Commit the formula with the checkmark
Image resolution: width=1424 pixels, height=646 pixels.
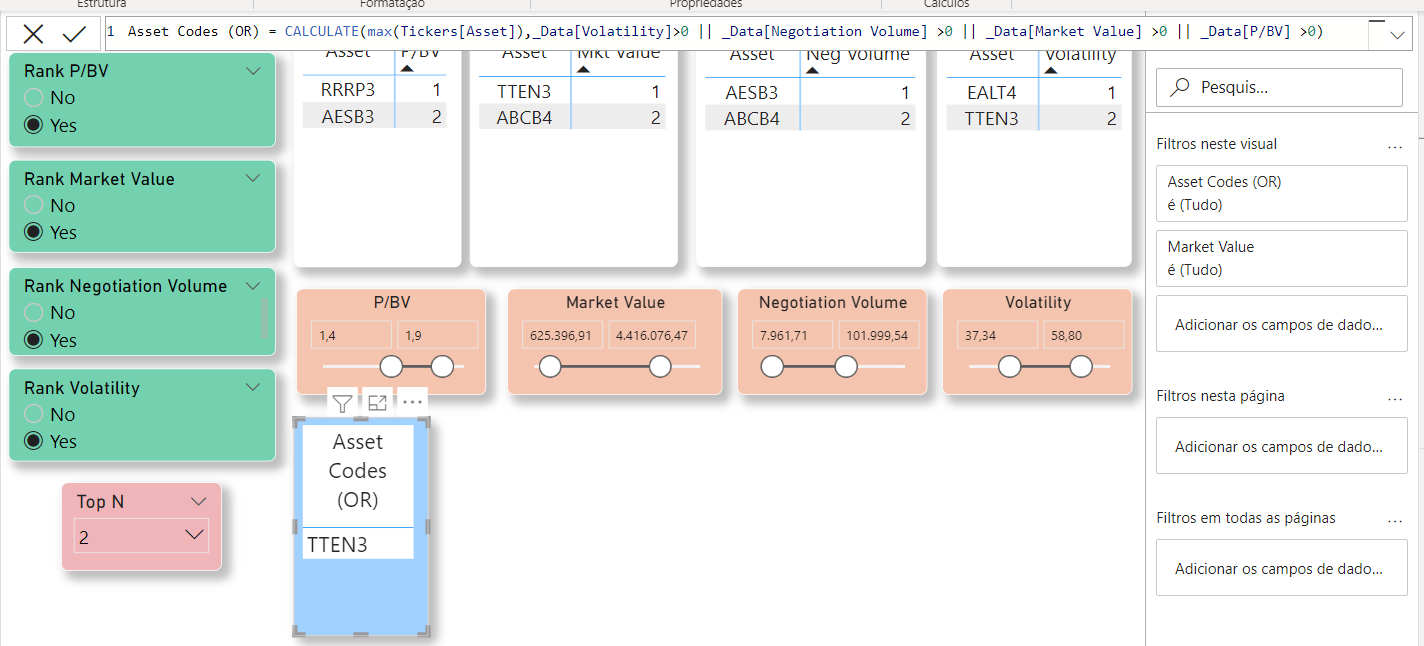74,34
